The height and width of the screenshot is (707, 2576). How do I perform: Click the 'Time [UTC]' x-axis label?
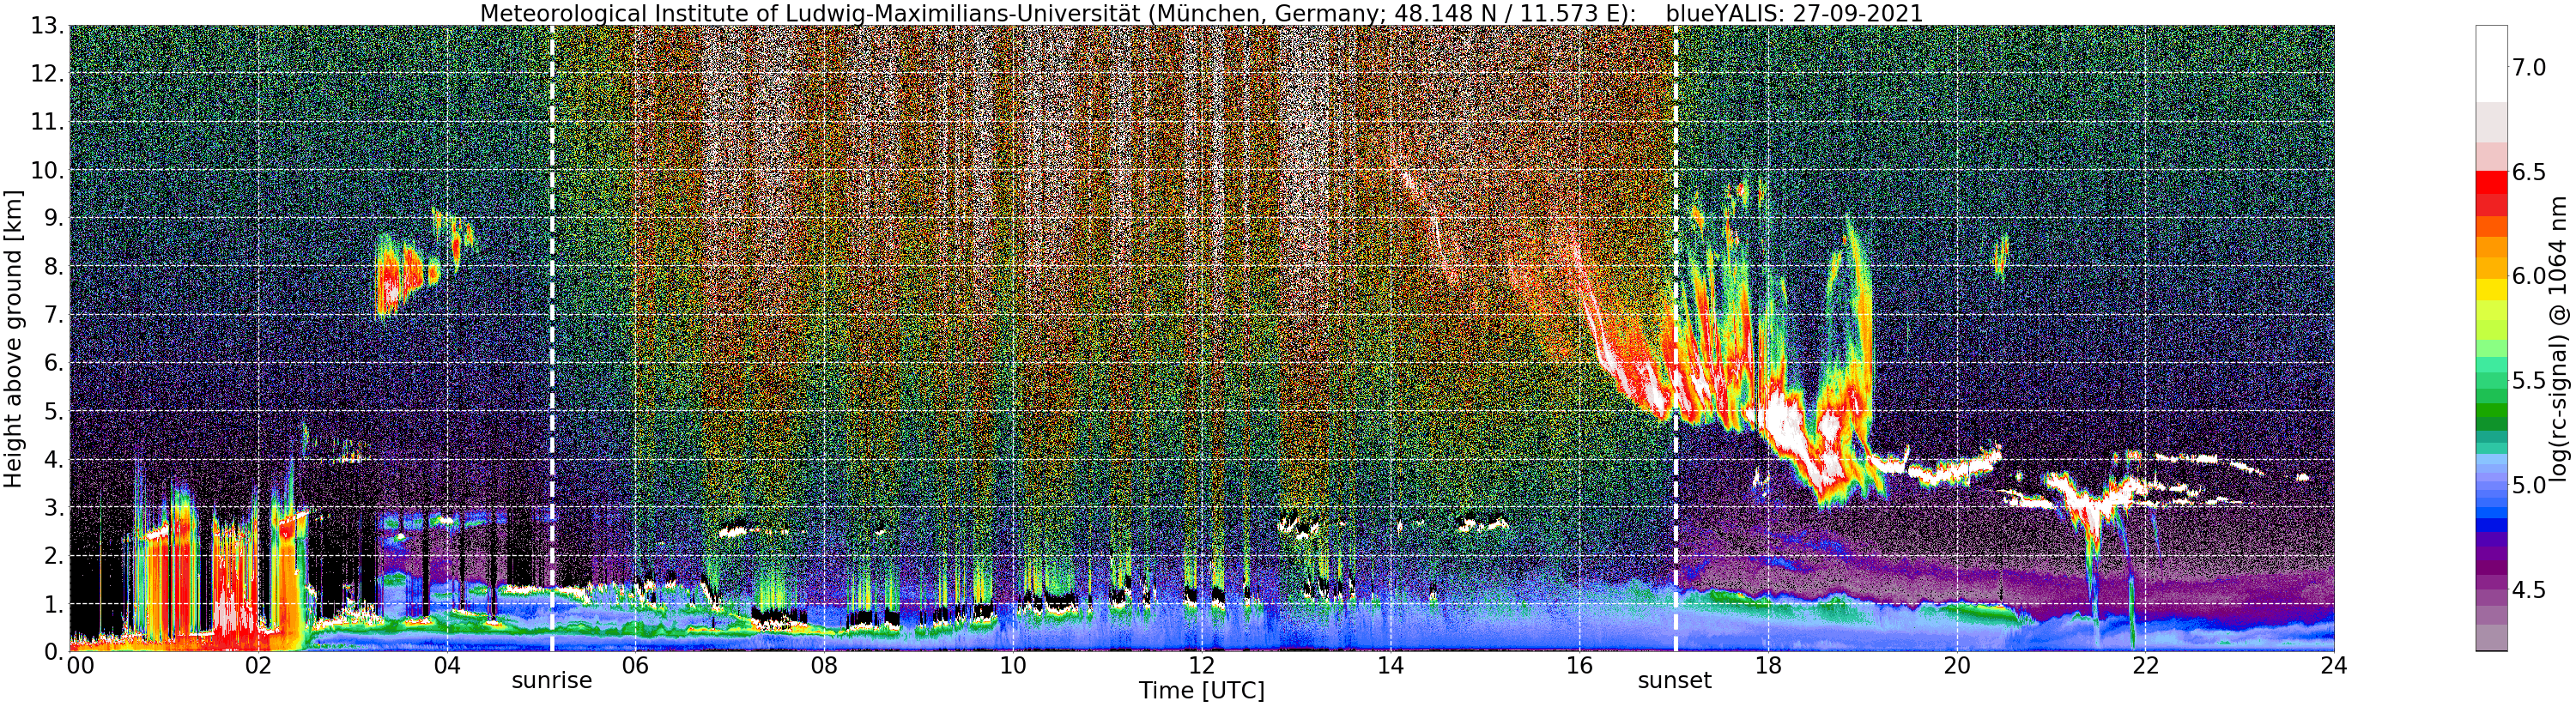point(1201,691)
